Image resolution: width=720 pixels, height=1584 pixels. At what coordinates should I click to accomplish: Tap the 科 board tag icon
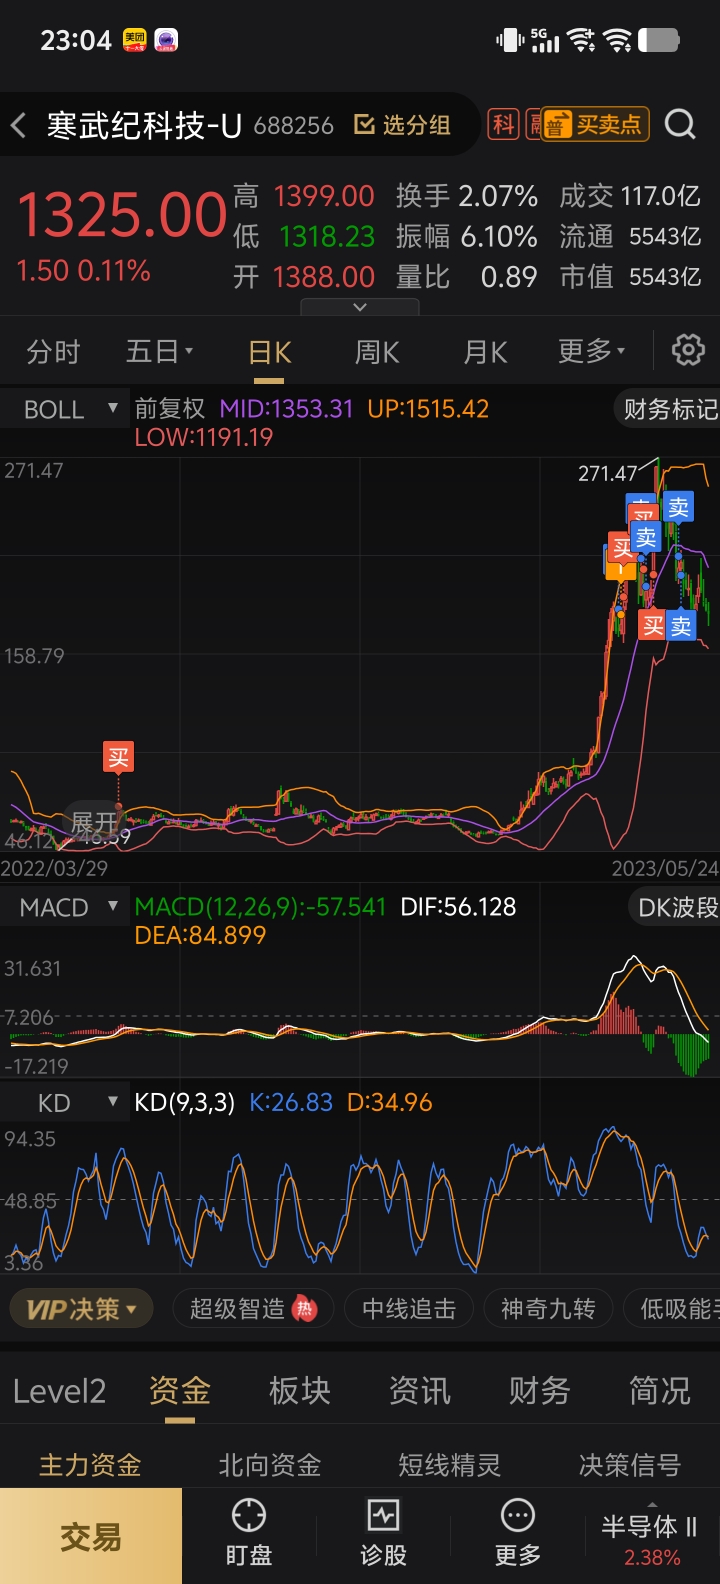click(503, 124)
